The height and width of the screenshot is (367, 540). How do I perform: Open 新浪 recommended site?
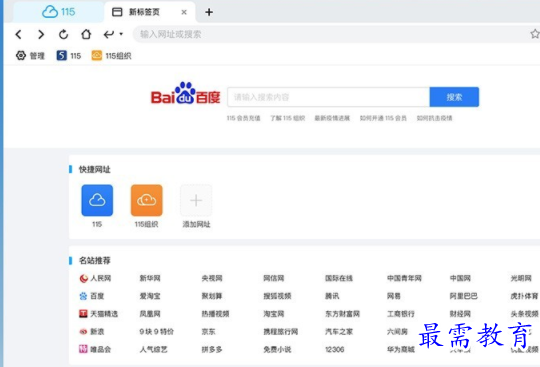pos(92,332)
